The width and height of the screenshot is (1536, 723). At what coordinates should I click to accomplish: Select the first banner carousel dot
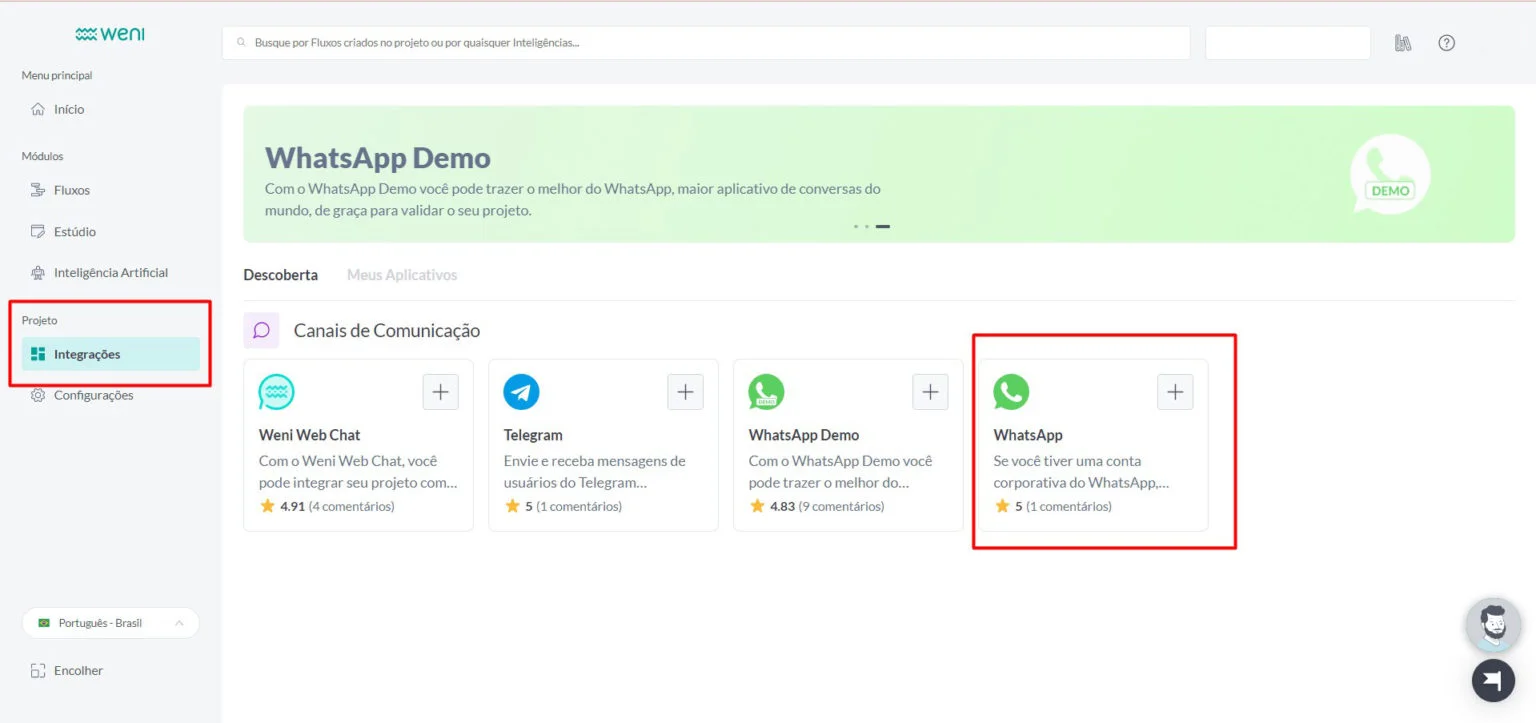(x=856, y=226)
